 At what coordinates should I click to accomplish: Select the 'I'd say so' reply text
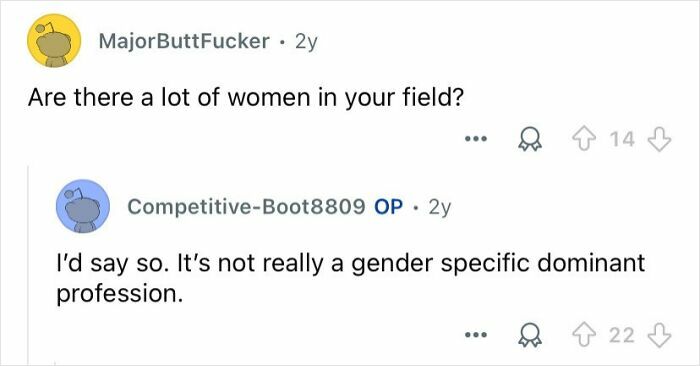point(350,279)
